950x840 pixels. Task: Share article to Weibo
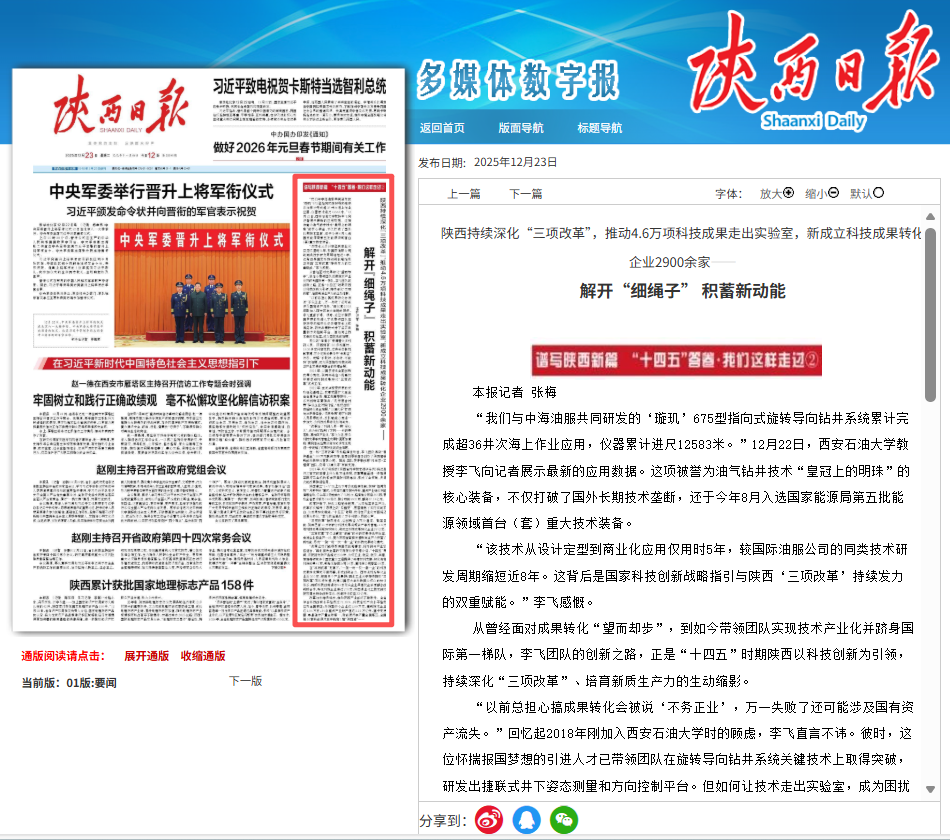(489, 820)
